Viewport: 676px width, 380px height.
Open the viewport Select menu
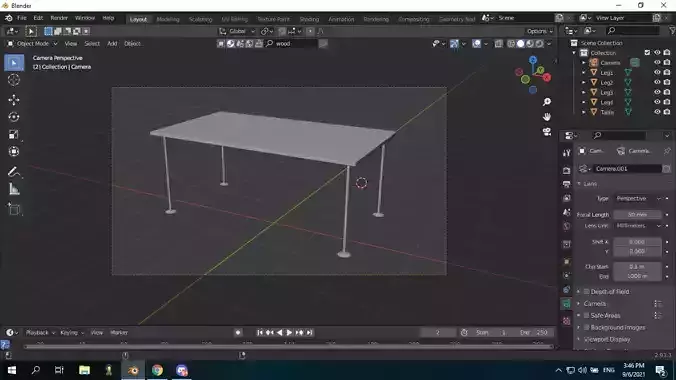tap(92, 44)
